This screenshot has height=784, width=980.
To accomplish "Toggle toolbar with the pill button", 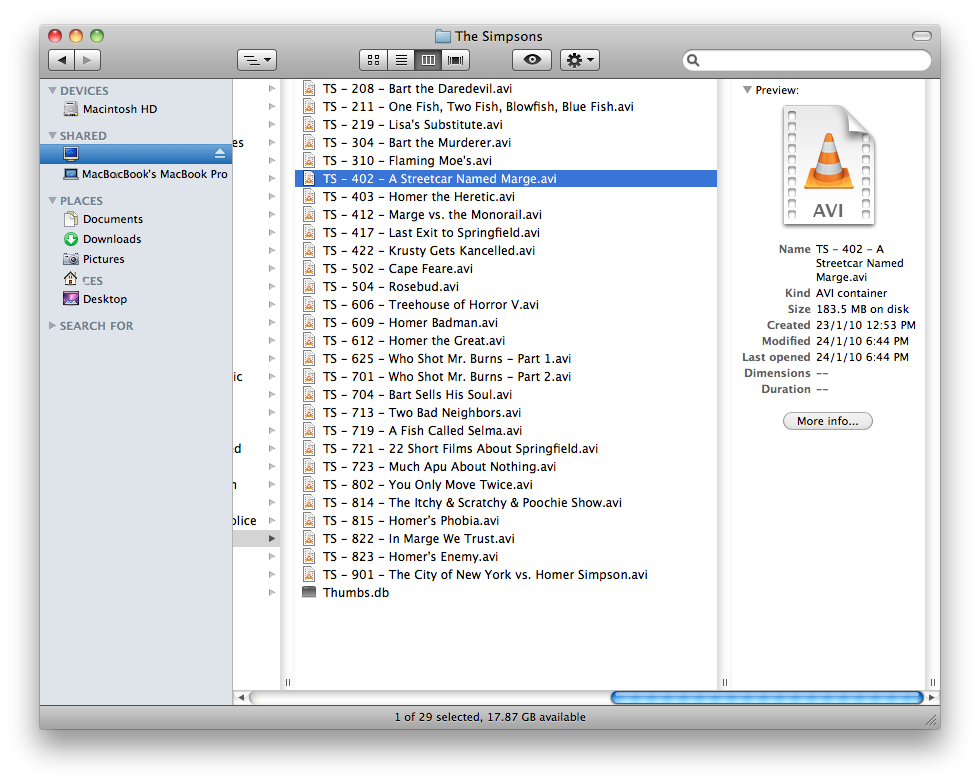I will point(921,36).
